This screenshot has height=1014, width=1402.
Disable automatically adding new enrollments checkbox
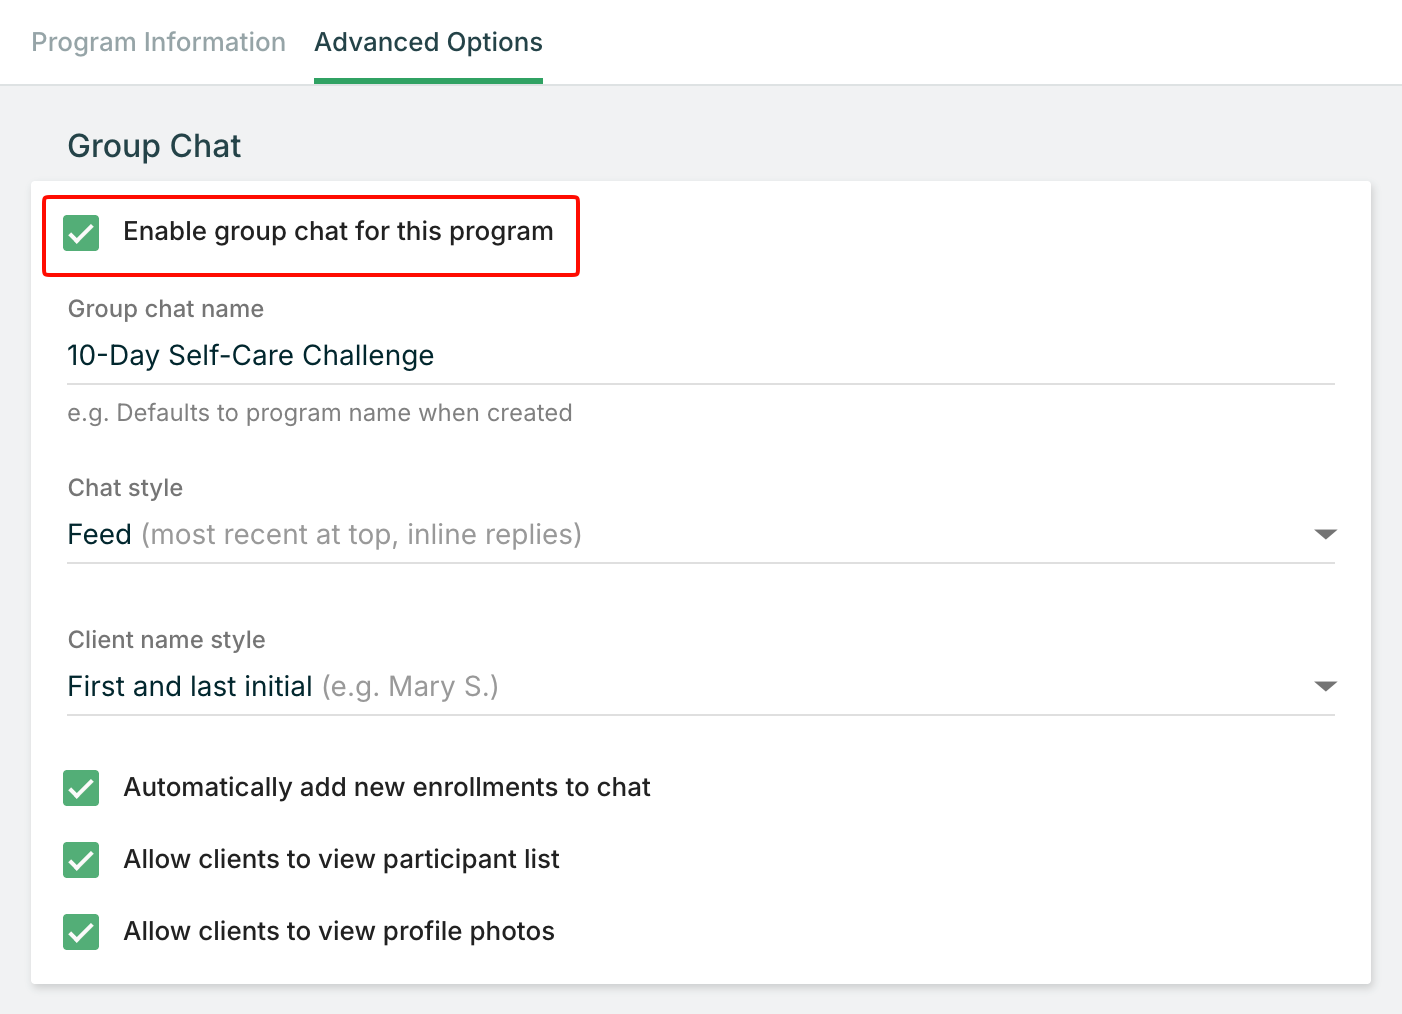pos(81,788)
